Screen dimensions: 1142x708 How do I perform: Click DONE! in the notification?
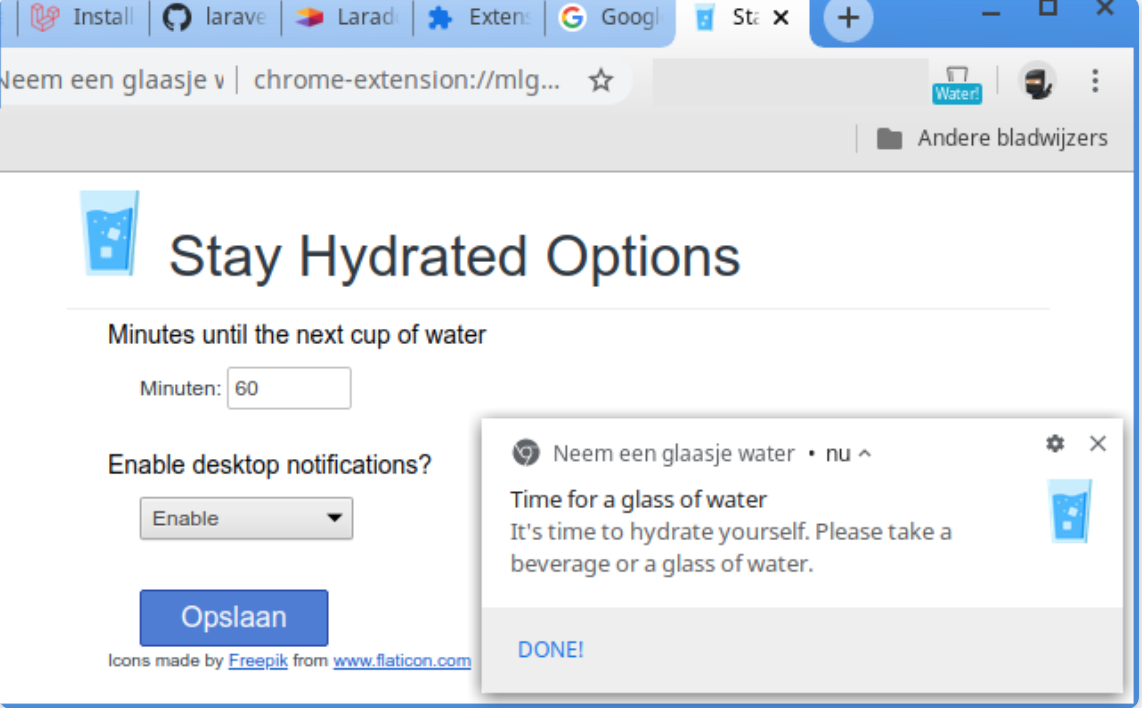point(550,650)
